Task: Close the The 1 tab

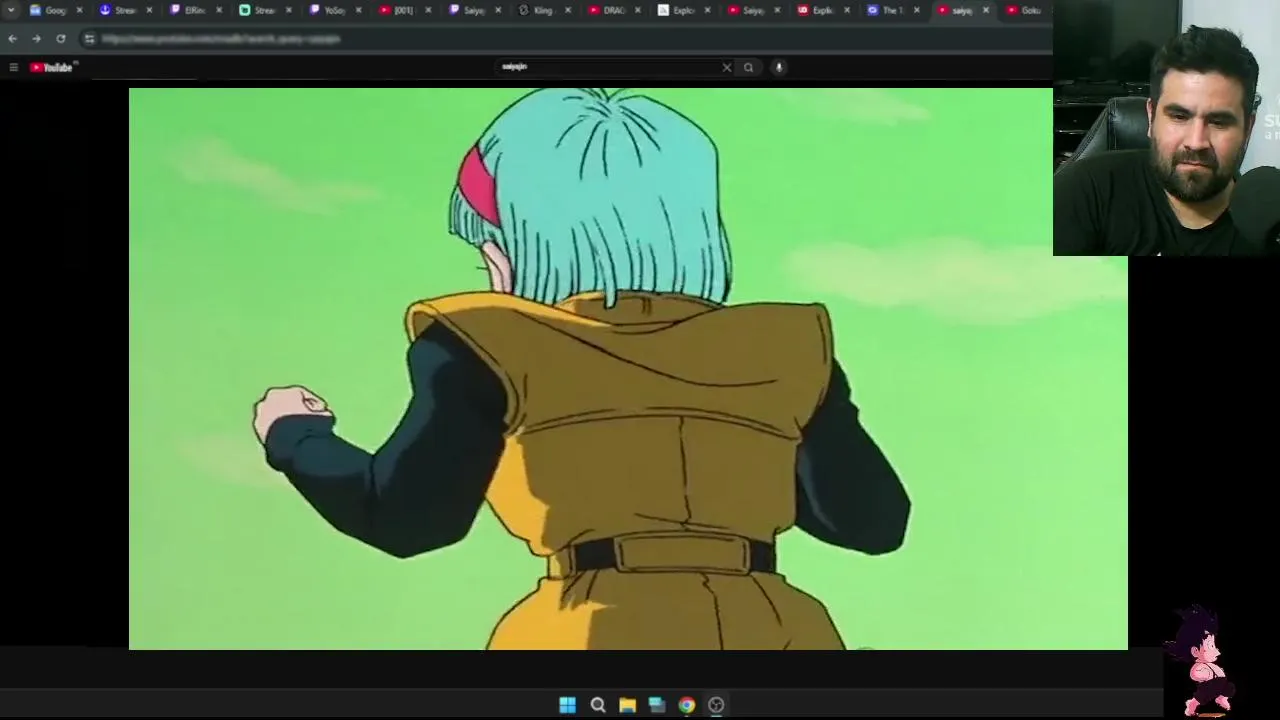Action: tap(916, 10)
